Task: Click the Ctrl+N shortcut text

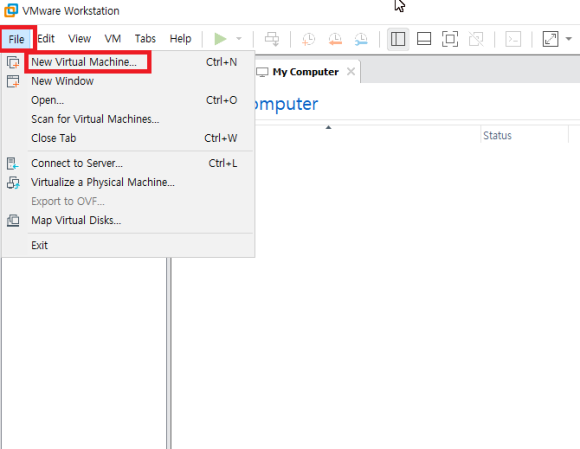Action: pyautogui.click(x=222, y=62)
